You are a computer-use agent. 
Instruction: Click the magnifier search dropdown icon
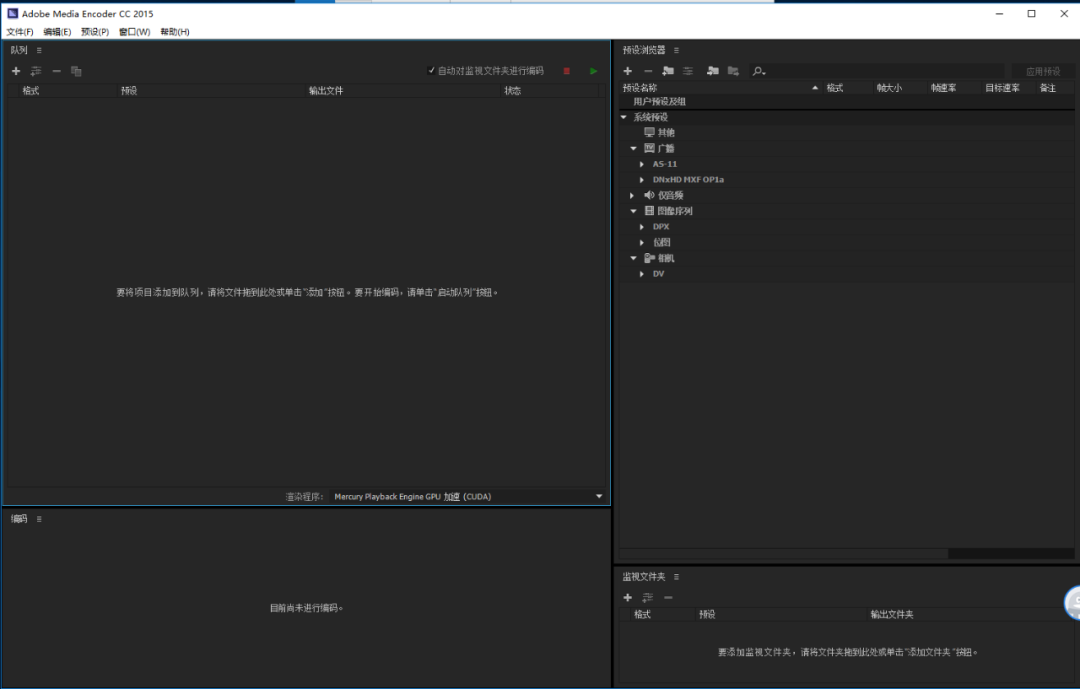(759, 71)
